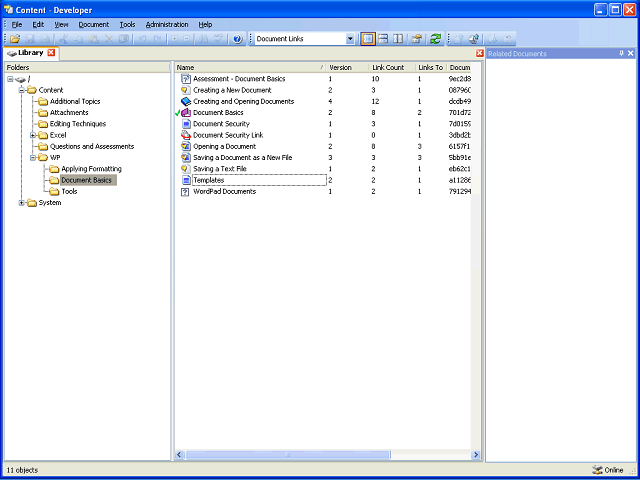
Task: Expand the System folder node
Action: (22, 203)
